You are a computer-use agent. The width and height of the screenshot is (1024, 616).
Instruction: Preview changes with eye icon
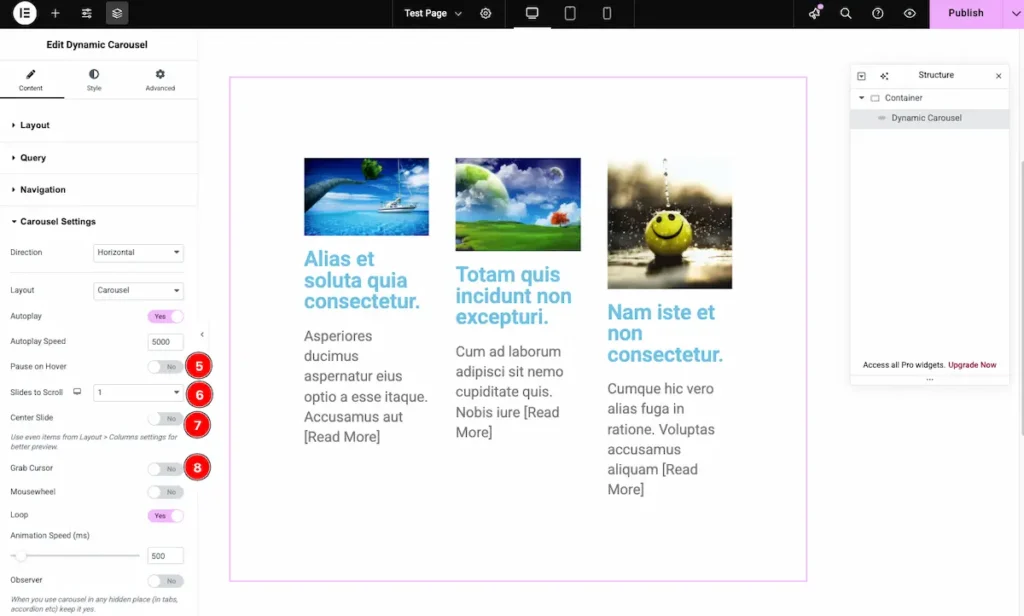(x=909, y=13)
